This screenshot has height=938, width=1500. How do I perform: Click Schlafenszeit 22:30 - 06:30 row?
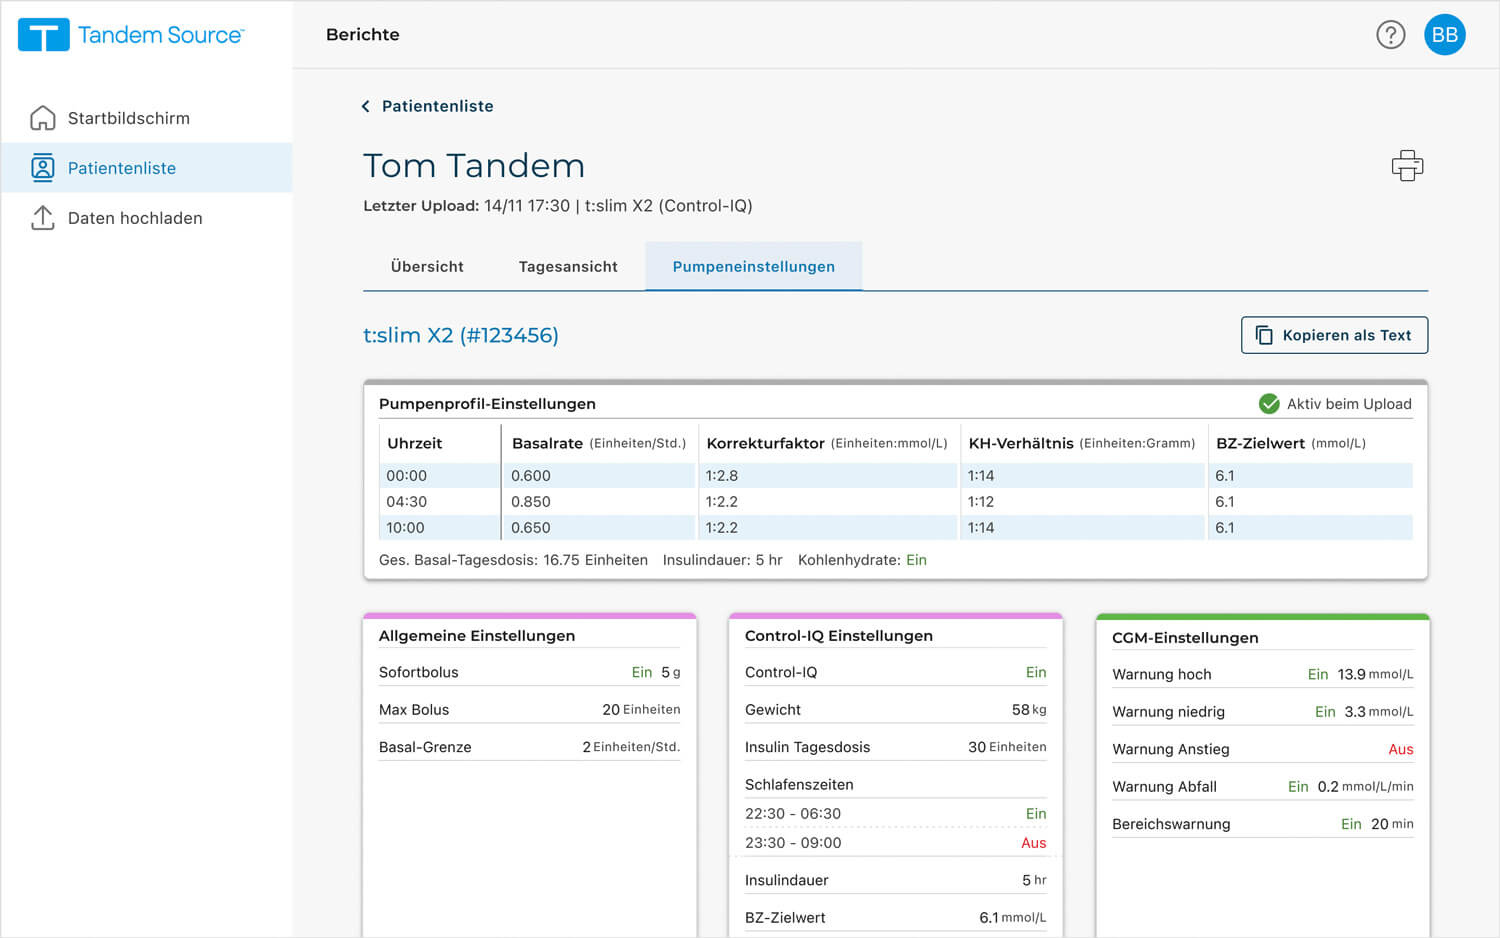[x=895, y=813]
